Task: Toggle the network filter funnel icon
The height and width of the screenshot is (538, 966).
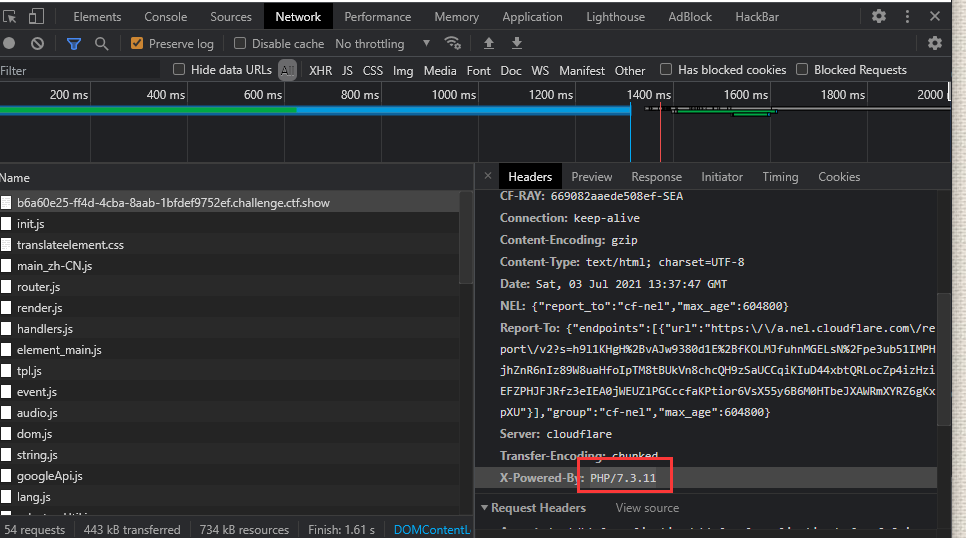Action: point(74,44)
